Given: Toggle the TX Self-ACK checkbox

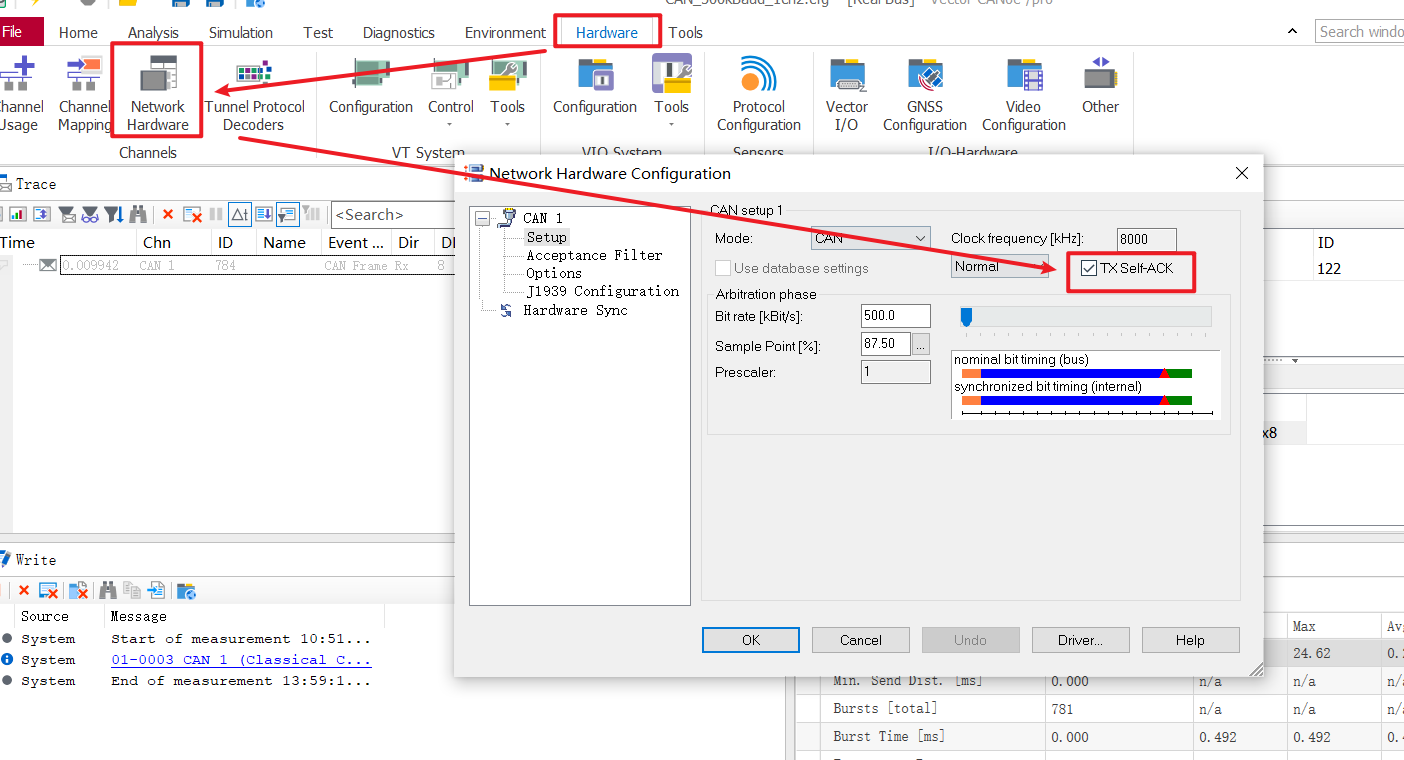Looking at the screenshot, I should coord(1089,268).
